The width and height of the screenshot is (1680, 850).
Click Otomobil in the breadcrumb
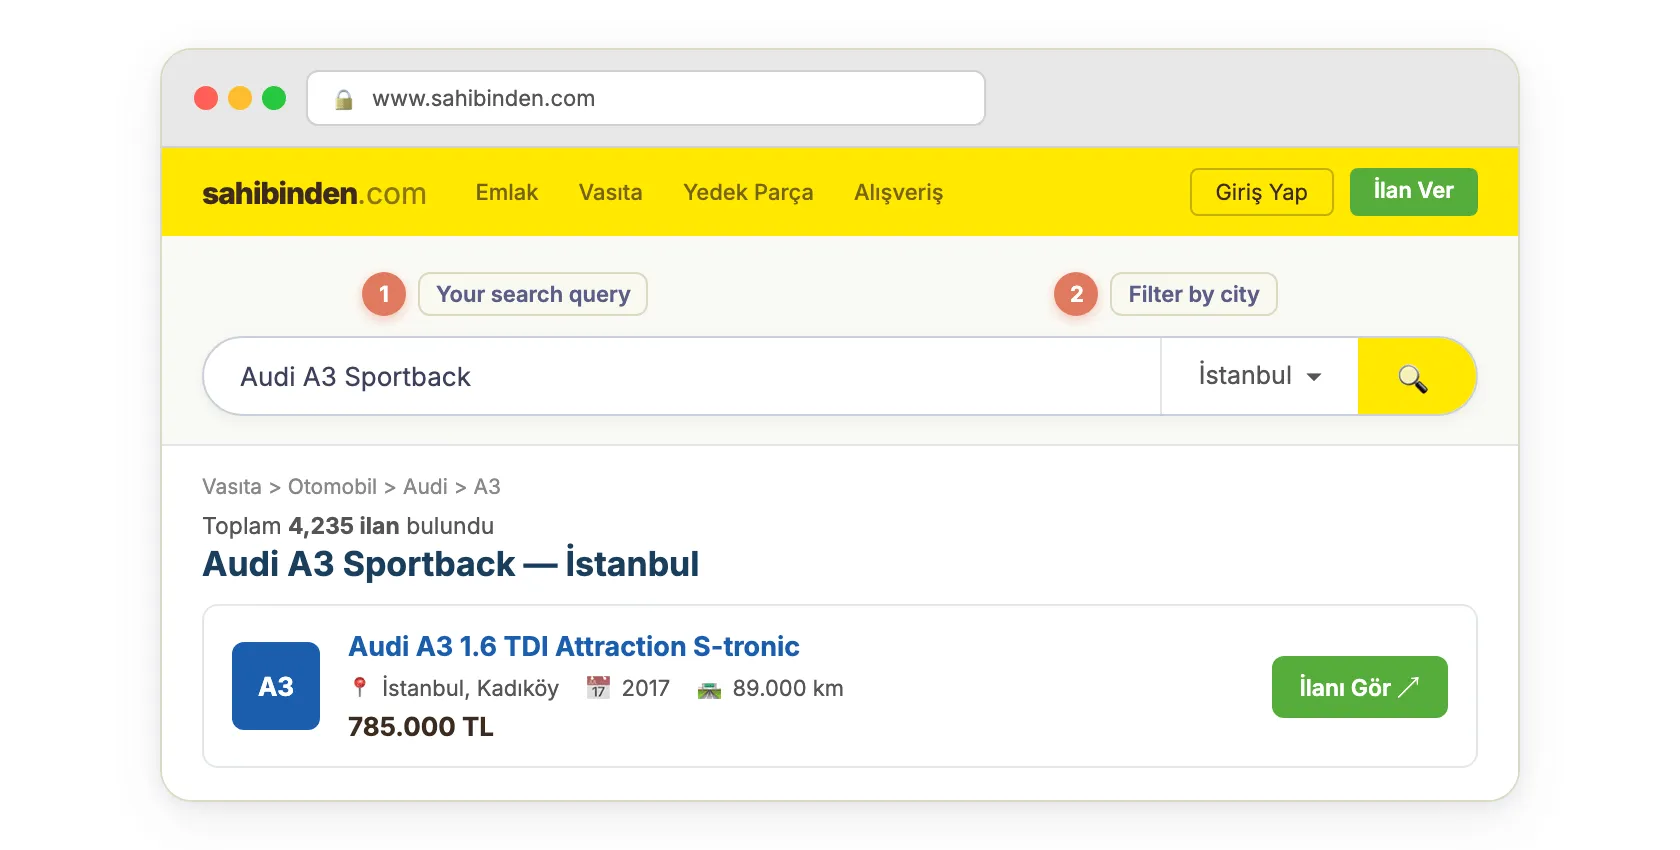(x=332, y=487)
